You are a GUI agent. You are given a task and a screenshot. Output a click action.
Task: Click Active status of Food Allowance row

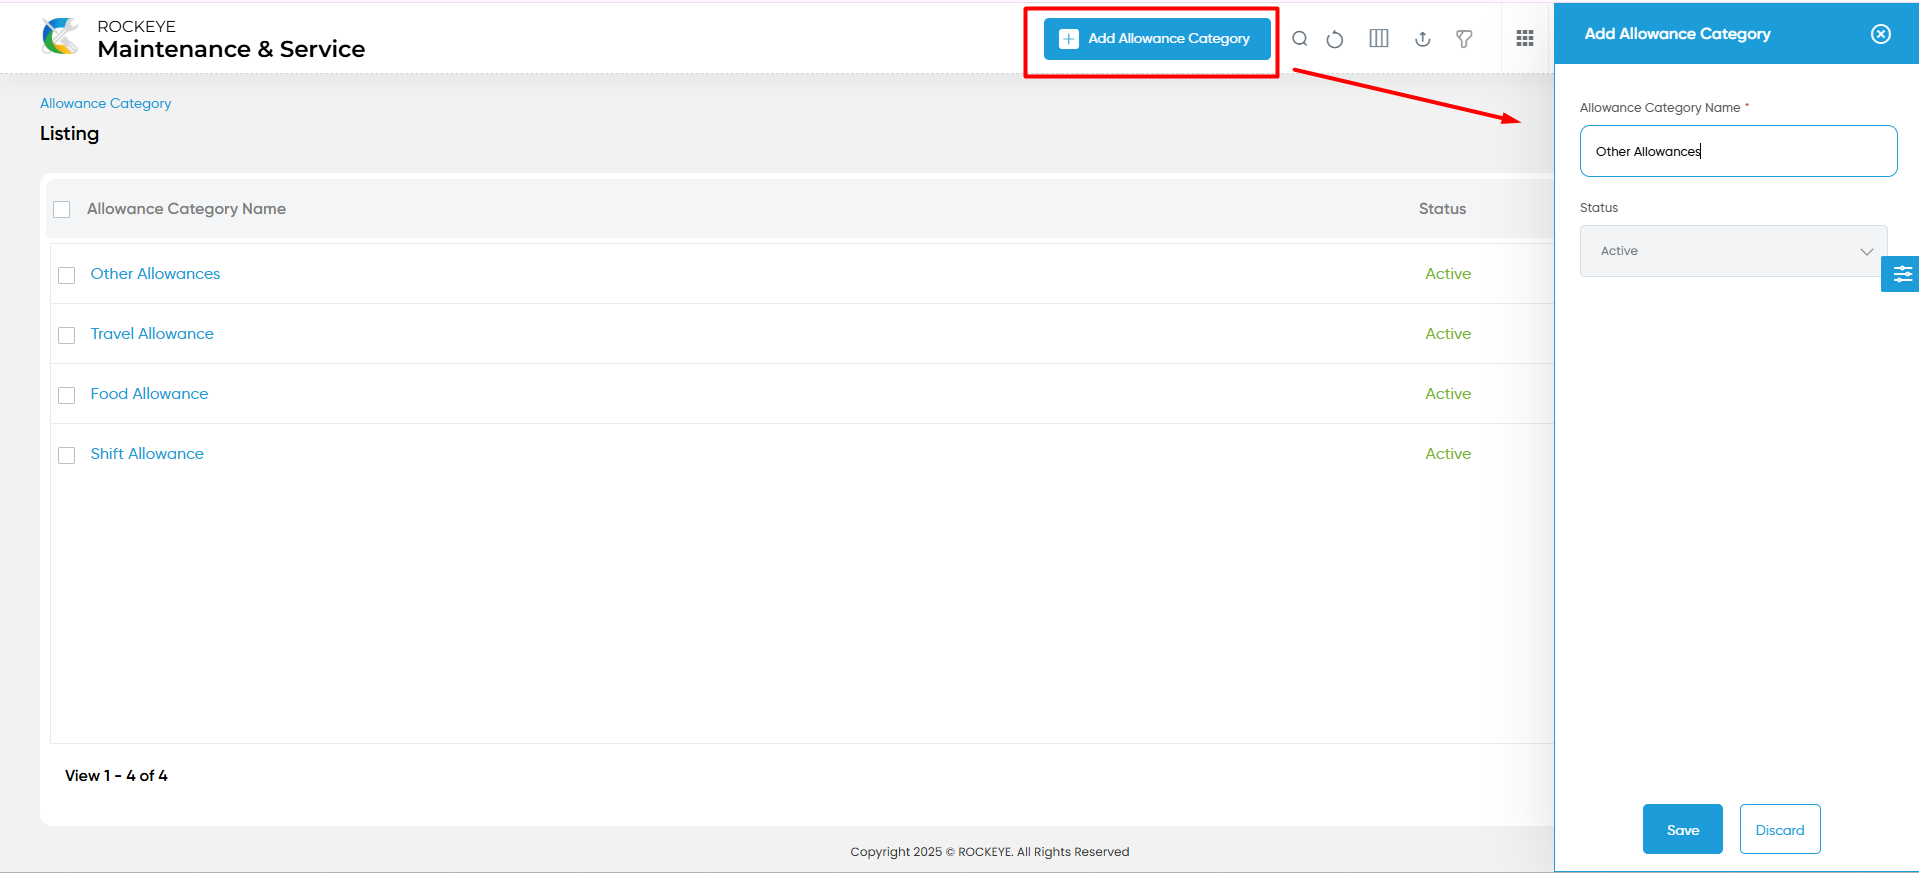pyautogui.click(x=1448, y=394)
